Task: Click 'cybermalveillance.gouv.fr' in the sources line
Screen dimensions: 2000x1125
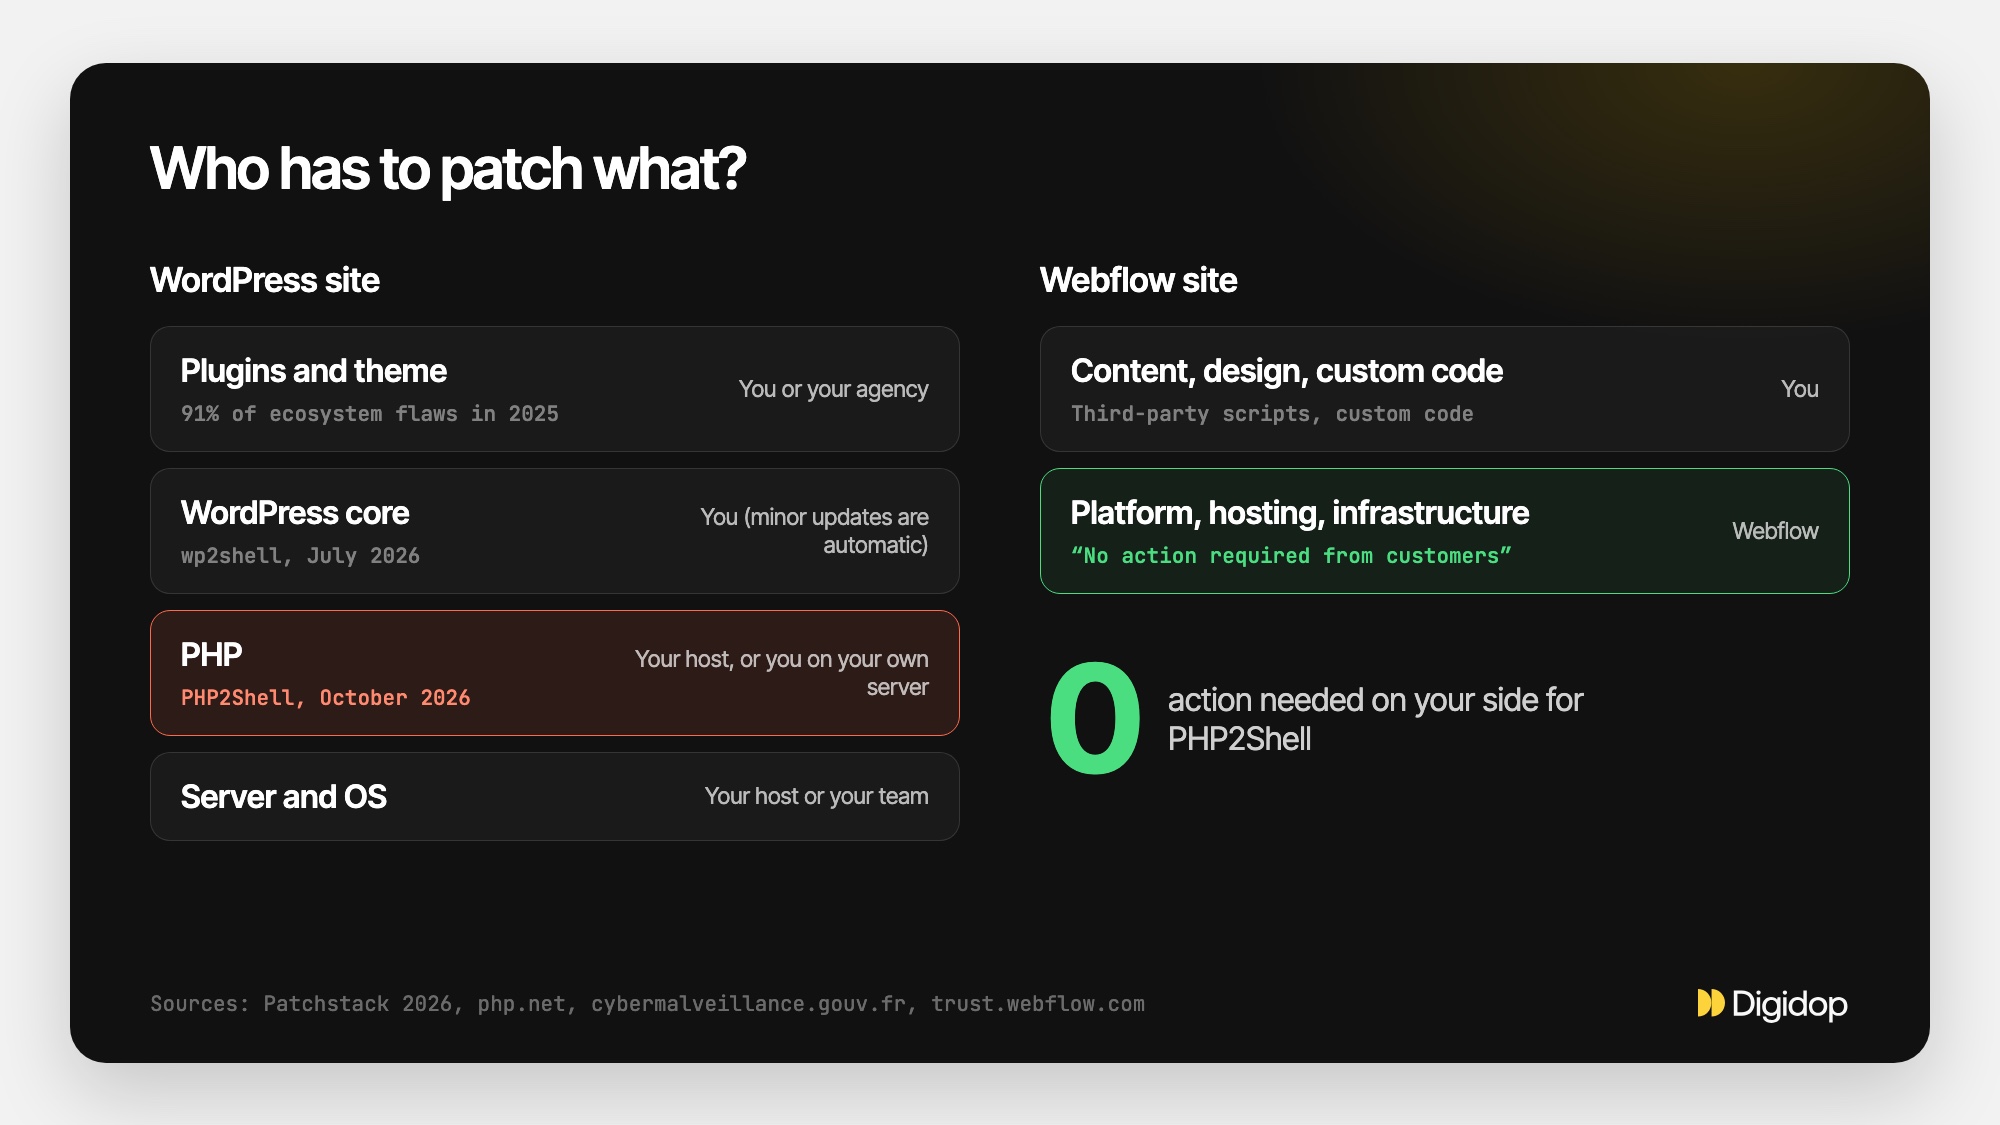Action: click(748, 1004)
